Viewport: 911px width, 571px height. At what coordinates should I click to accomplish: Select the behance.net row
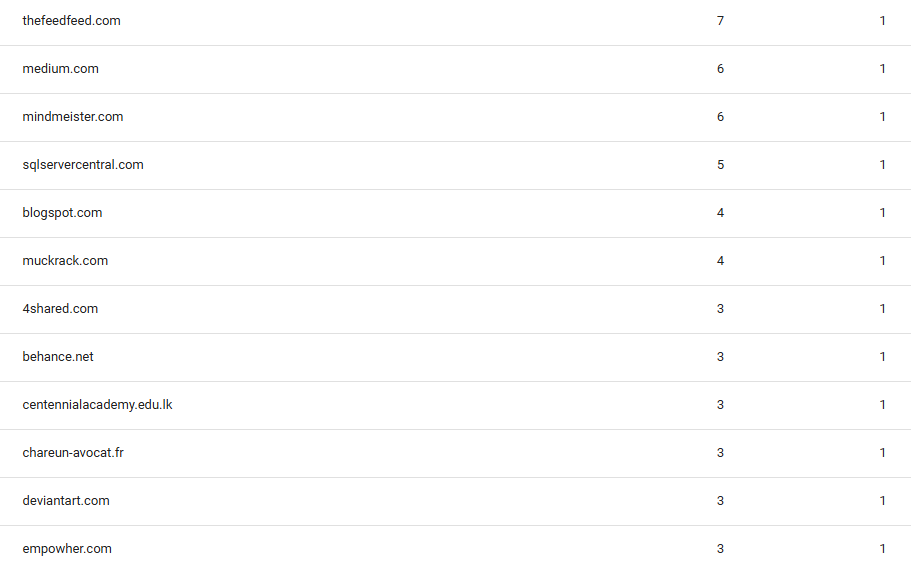58,357
